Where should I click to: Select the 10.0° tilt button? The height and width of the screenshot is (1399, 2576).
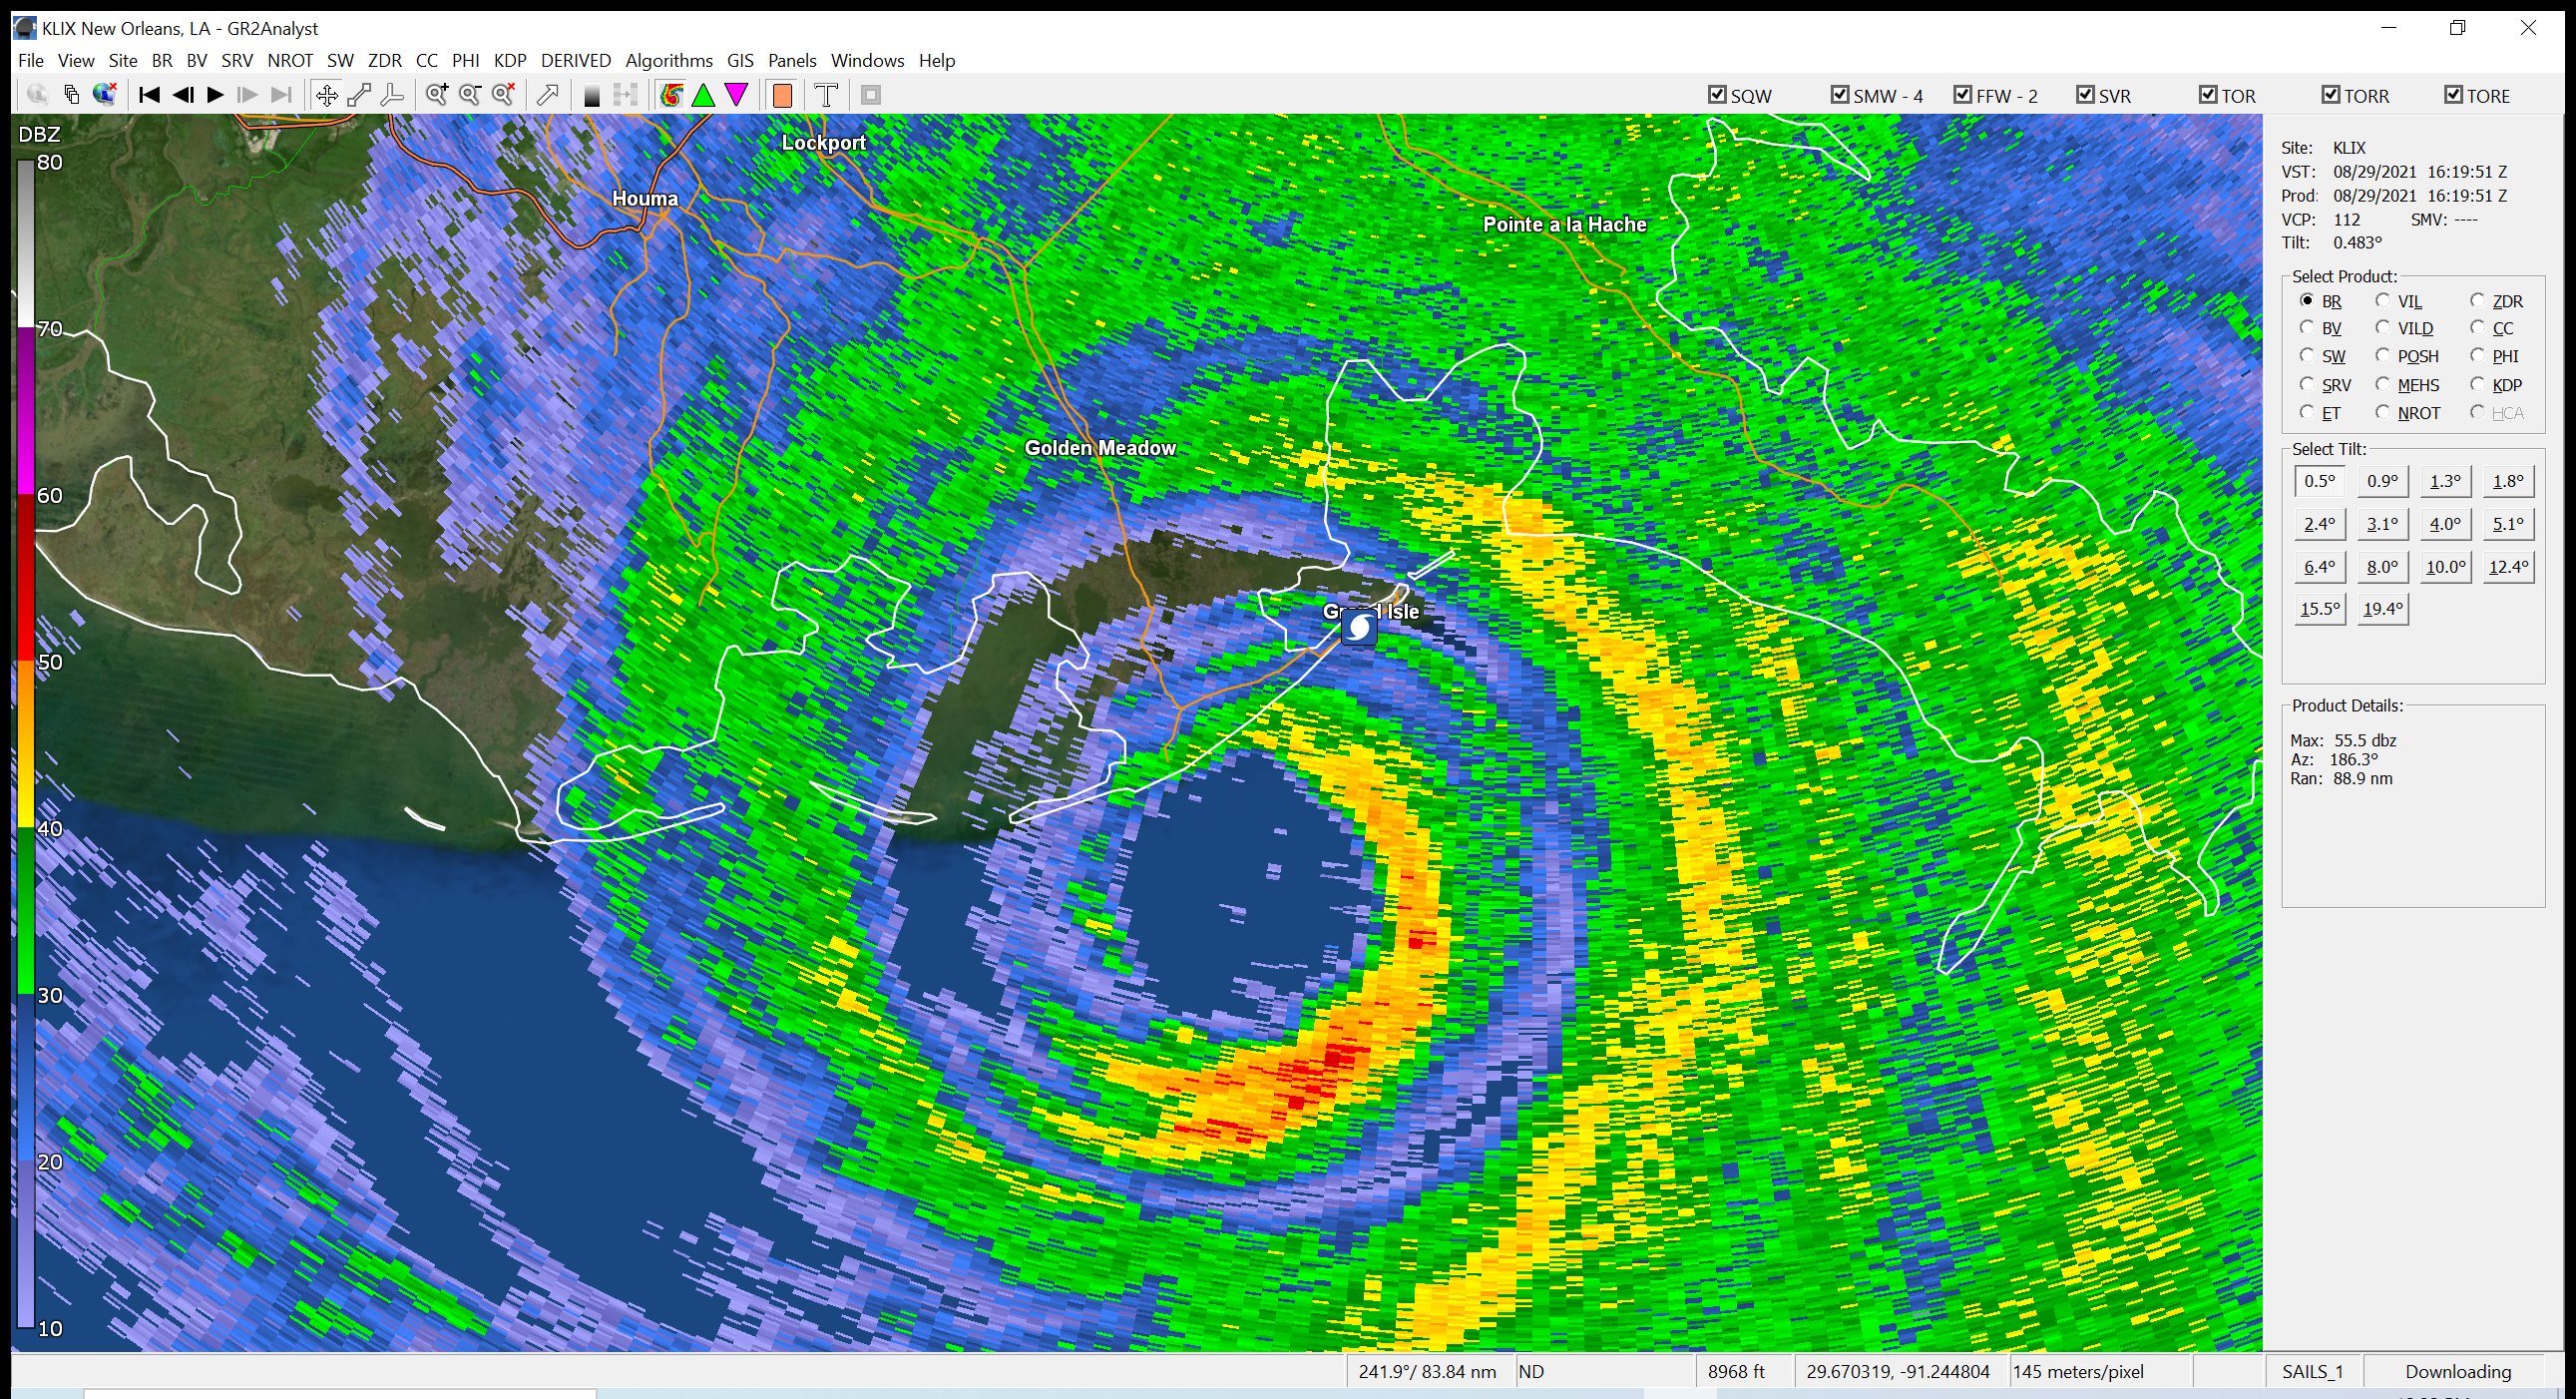pos(2445,567)
